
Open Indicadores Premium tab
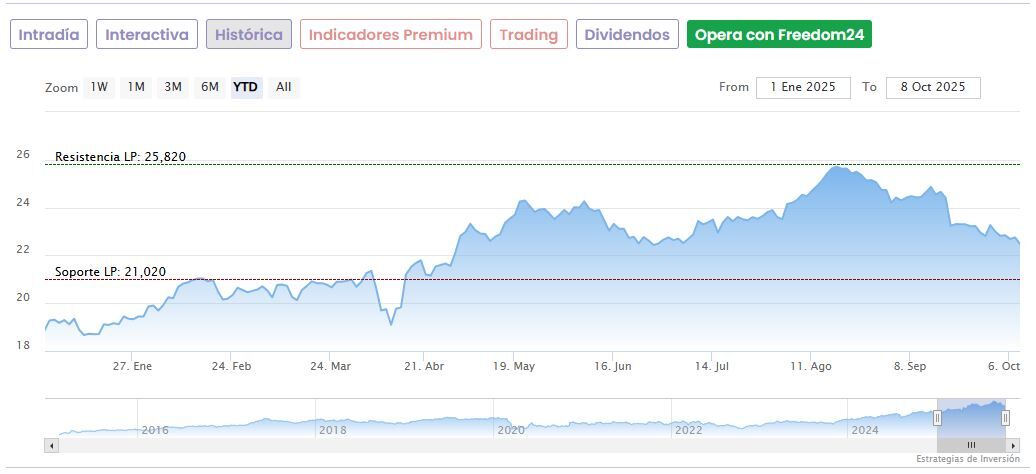(390, 35)
